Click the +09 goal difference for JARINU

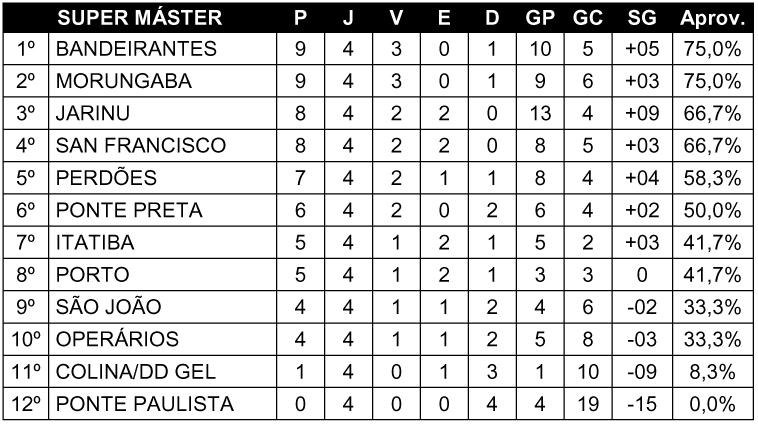(x=642, y=113)
